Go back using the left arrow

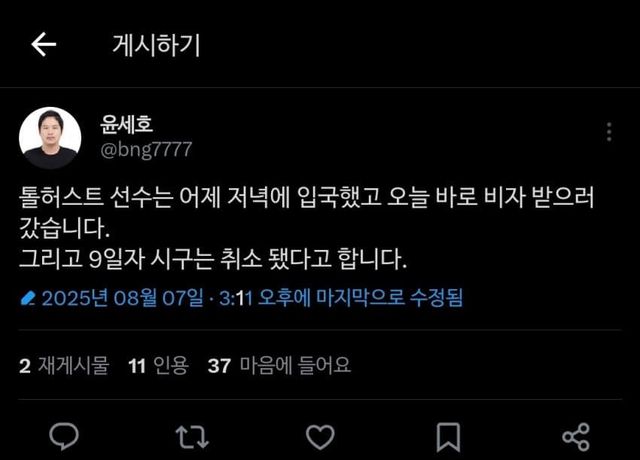[43, 44]
